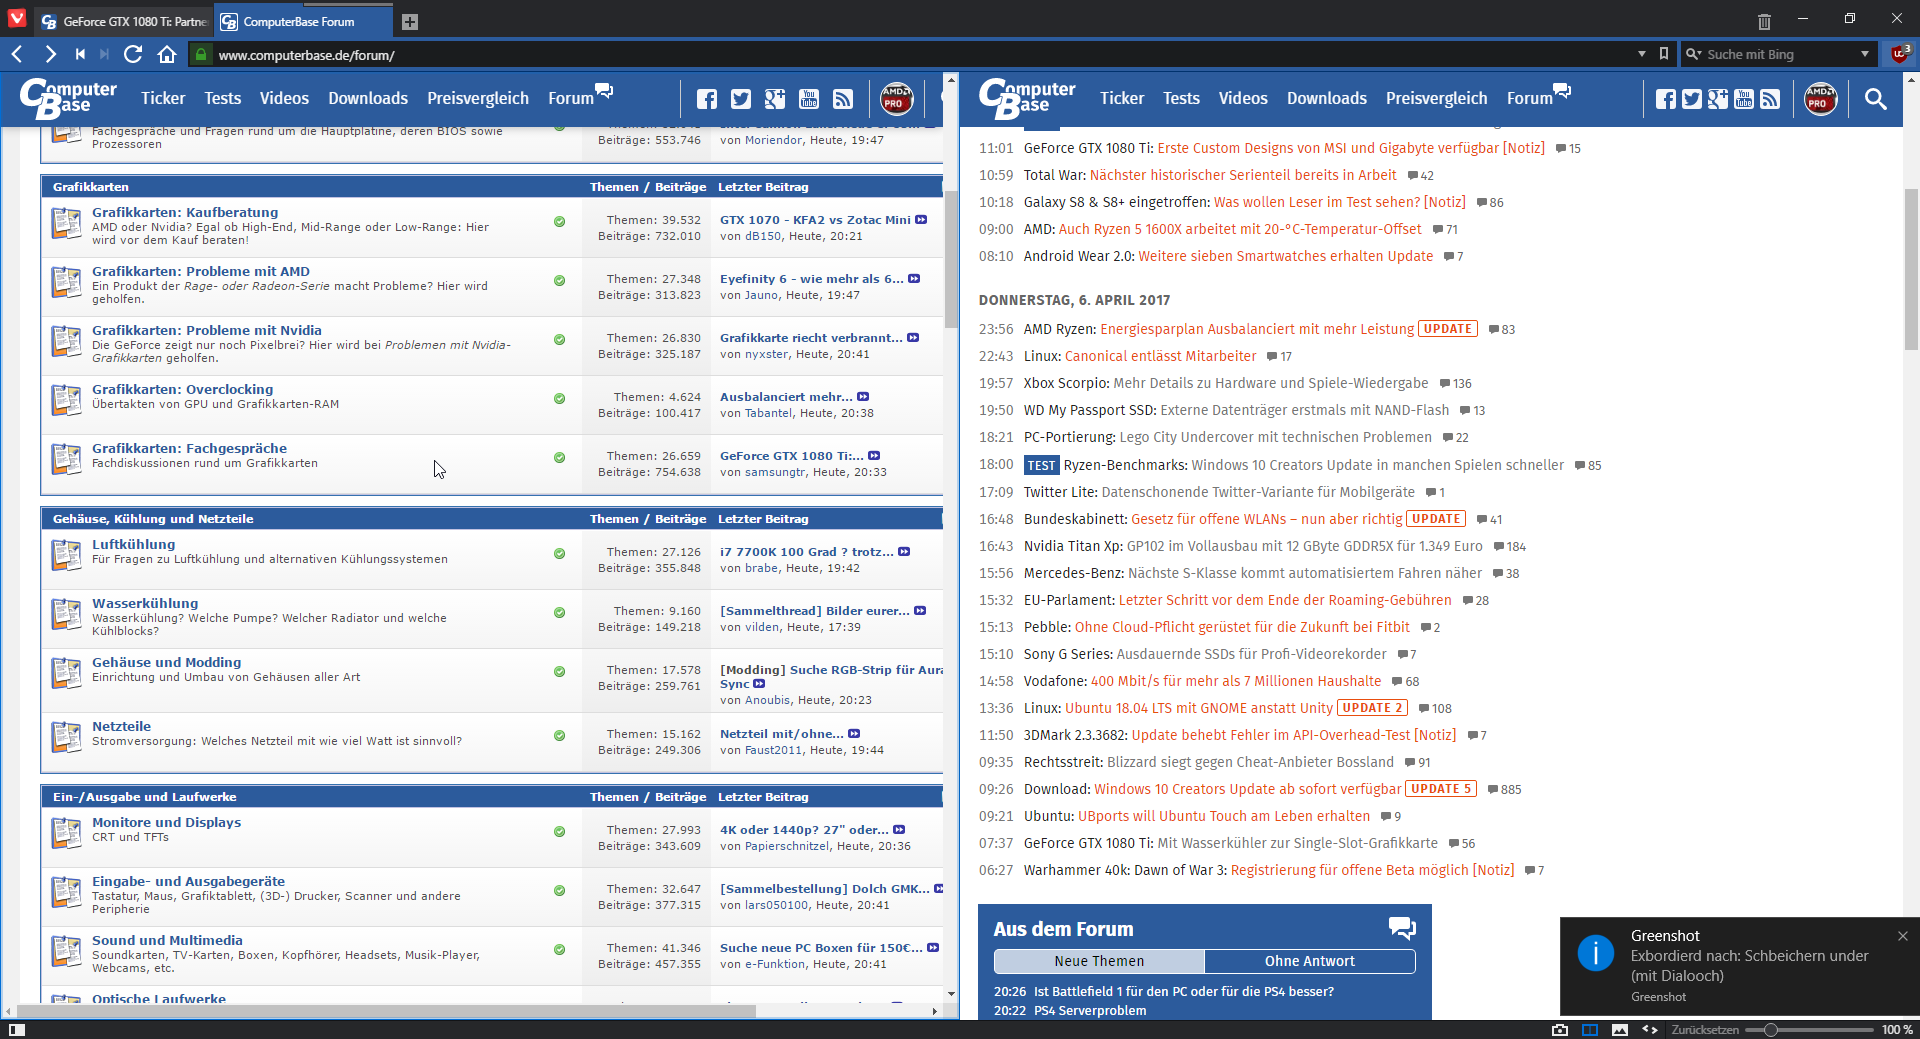The width and height of the screenshot is (1920, 1039).
Task: Open Facebook icon in left pane header
Action: [707, 98]
